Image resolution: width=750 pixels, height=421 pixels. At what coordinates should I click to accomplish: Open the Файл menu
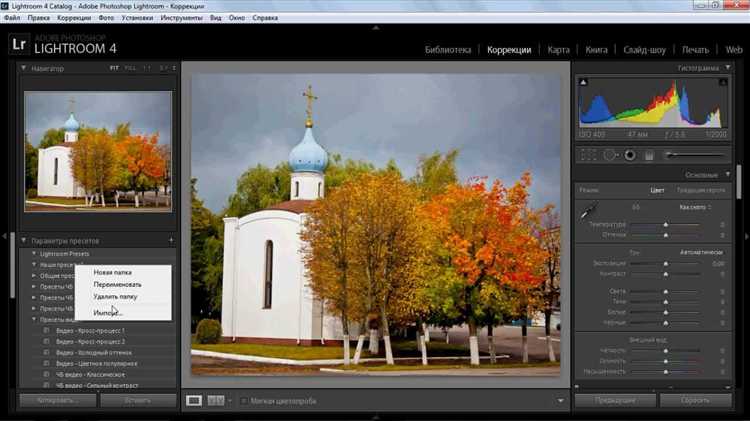pyautogui.click(x=12, y=18)
